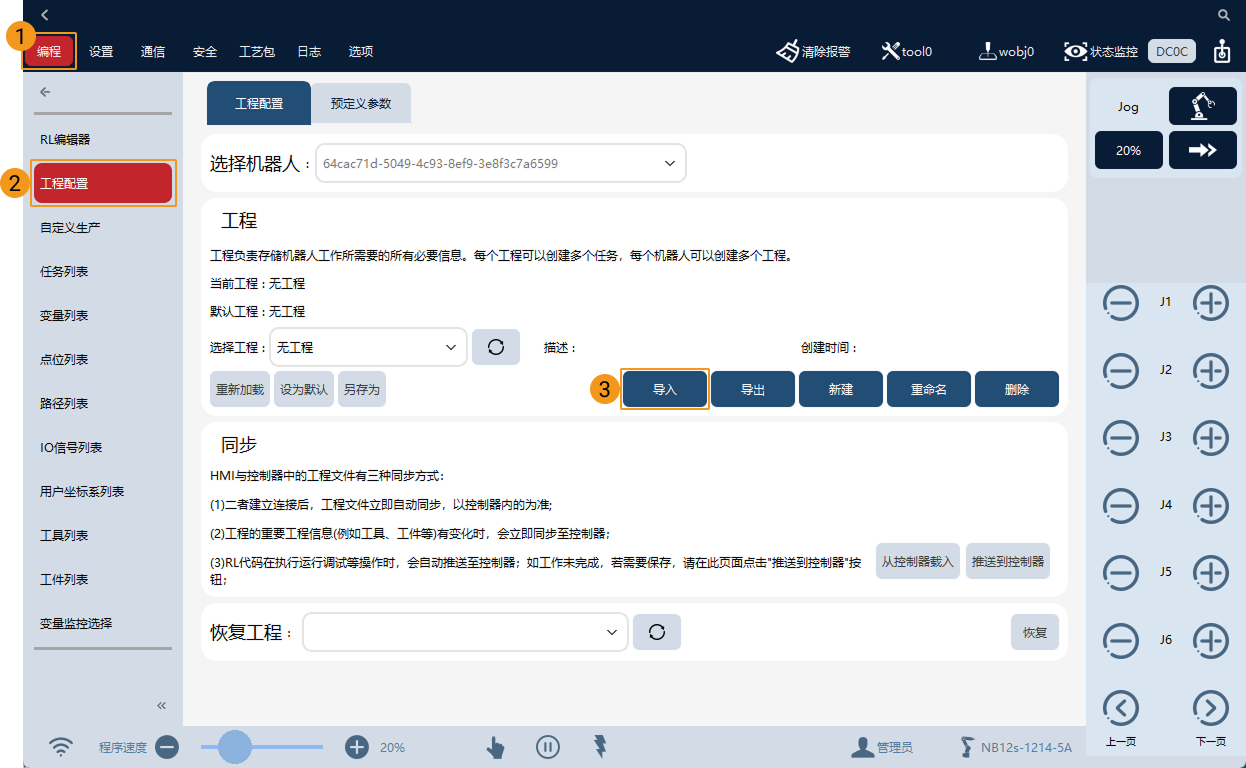Open the 恢复工程 restore dropdown
Image resolution: width=1246 pixels, height=768 pixels.
pyautogui.click(x=465, y=632)
